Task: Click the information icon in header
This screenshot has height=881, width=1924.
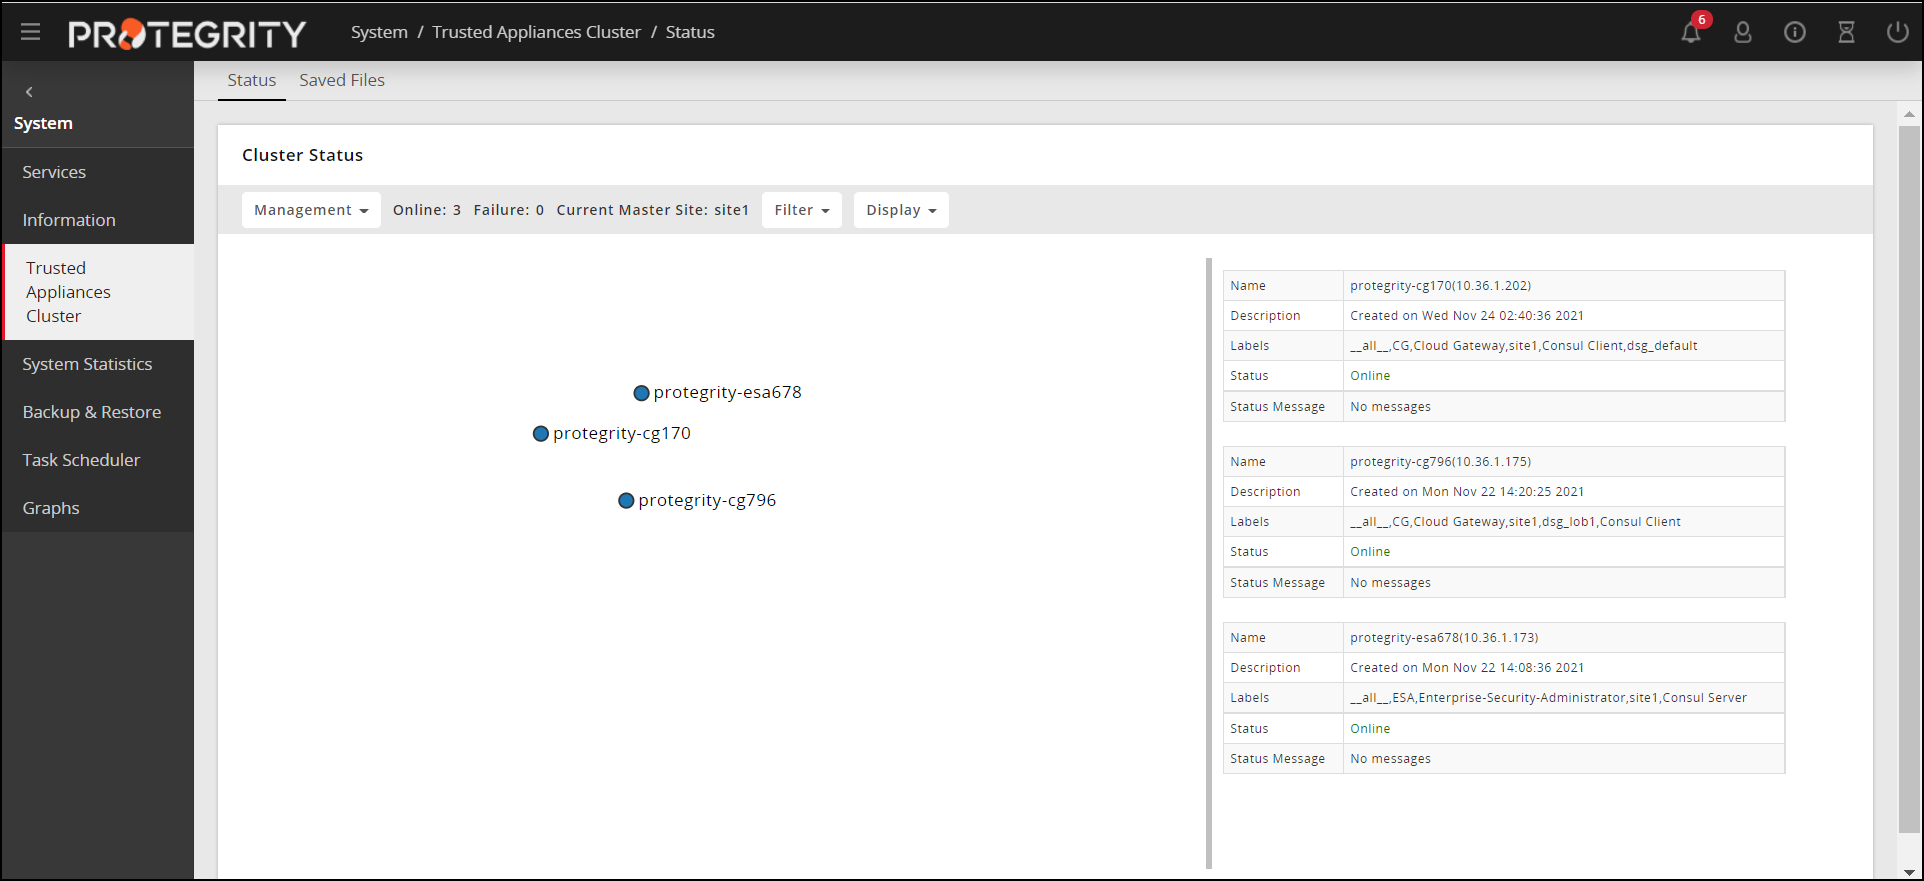Action: (x=1795, y=32)
